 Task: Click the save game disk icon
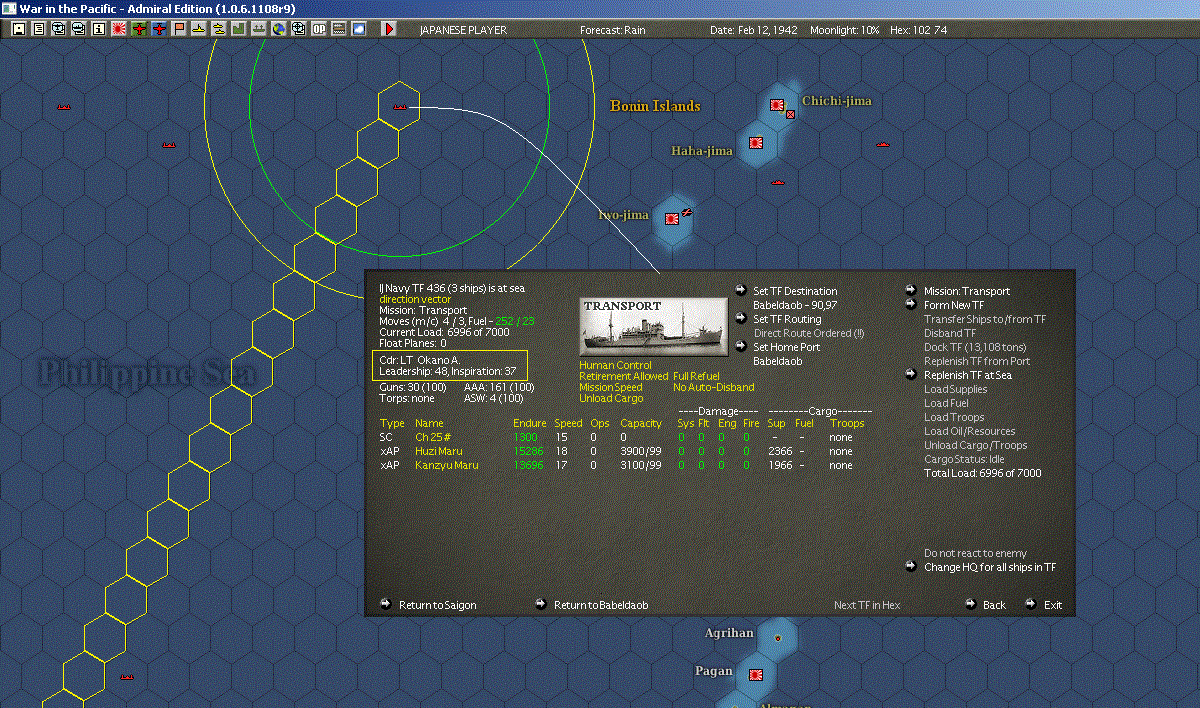coord(18,29)
